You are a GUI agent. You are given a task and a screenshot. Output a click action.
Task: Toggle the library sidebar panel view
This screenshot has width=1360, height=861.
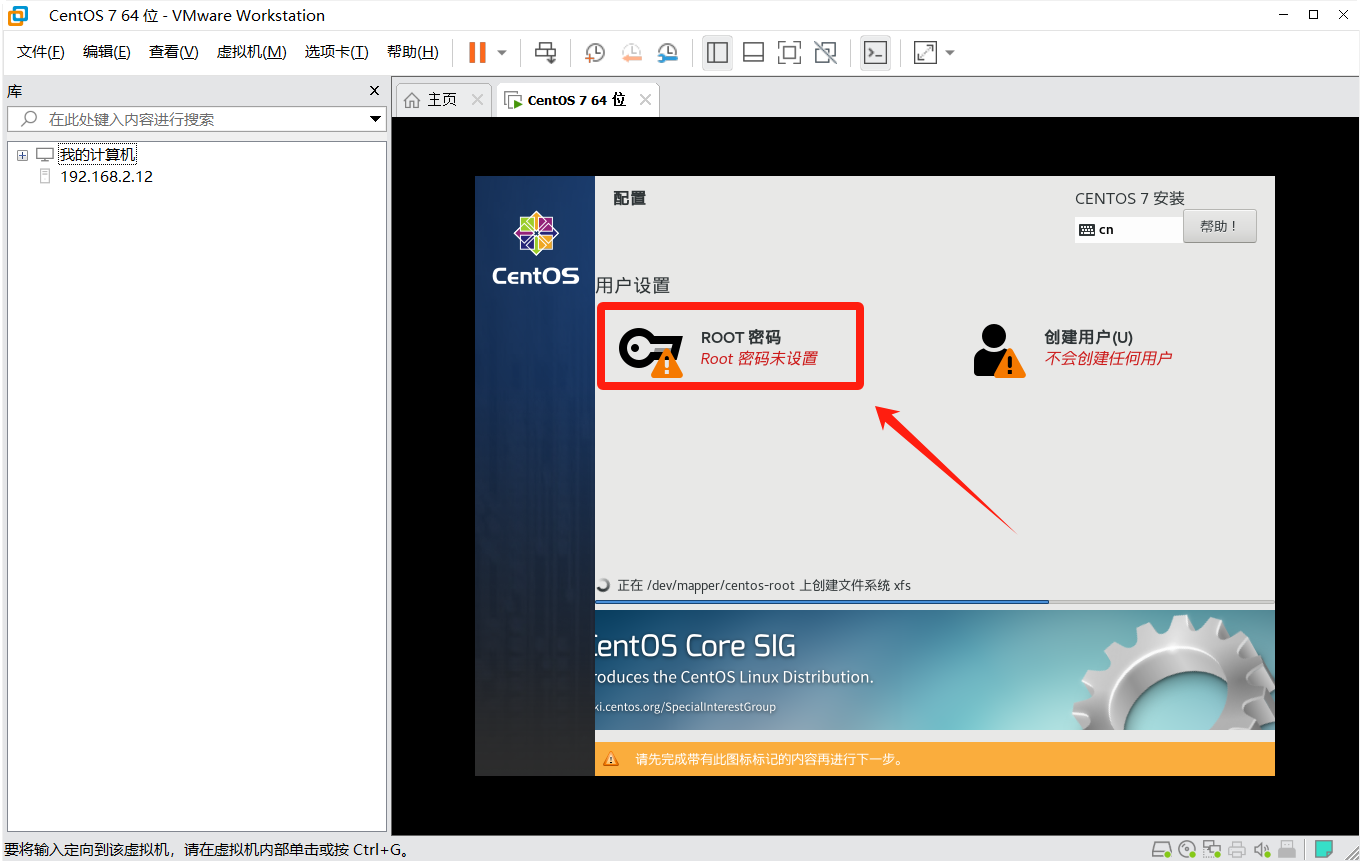click(717, 52)
